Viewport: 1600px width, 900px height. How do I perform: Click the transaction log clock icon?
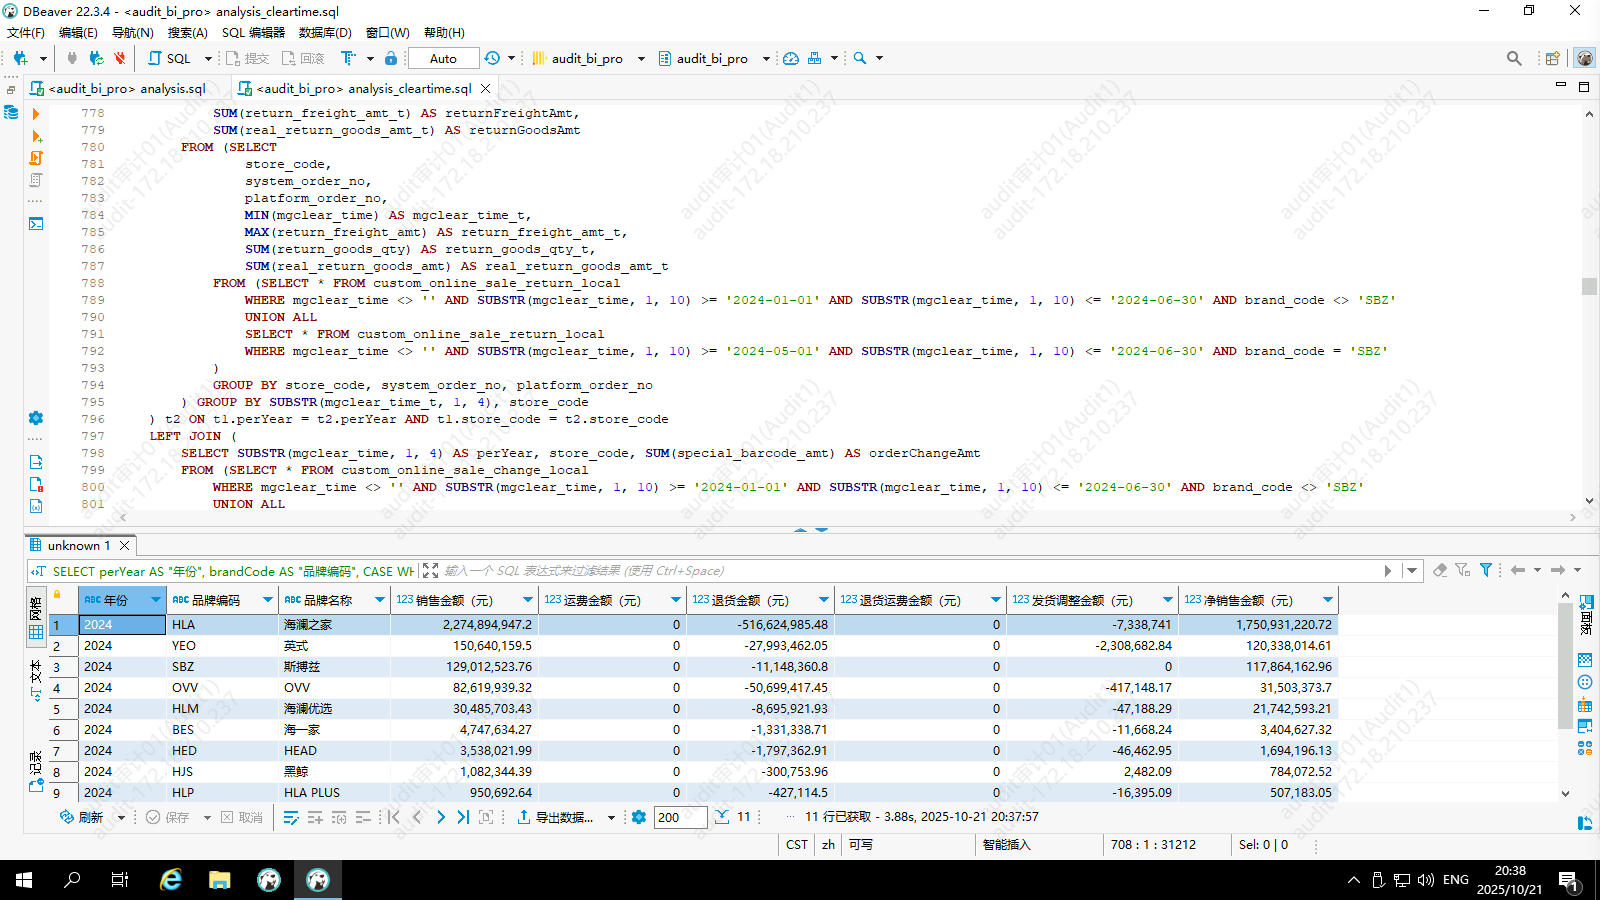coord(492,59)
